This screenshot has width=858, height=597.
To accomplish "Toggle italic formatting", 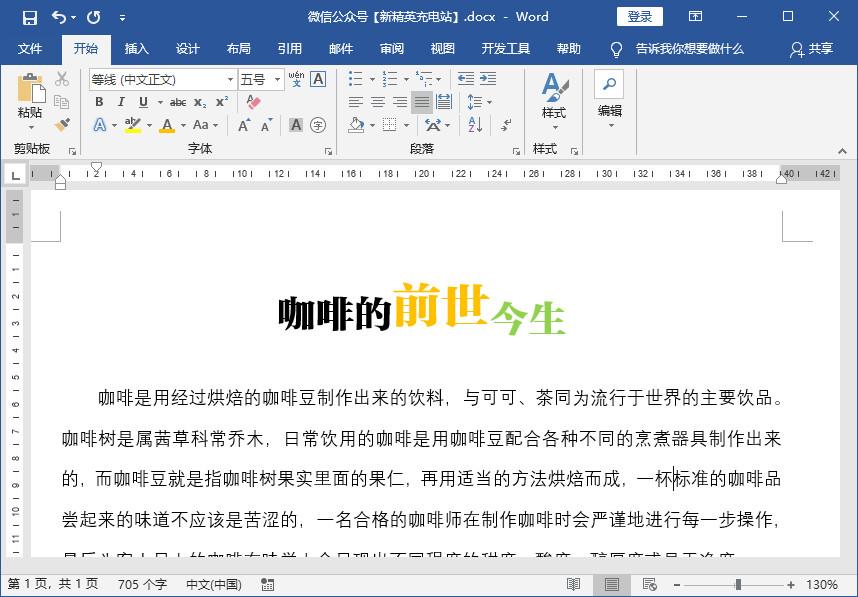I will [121, 102].
